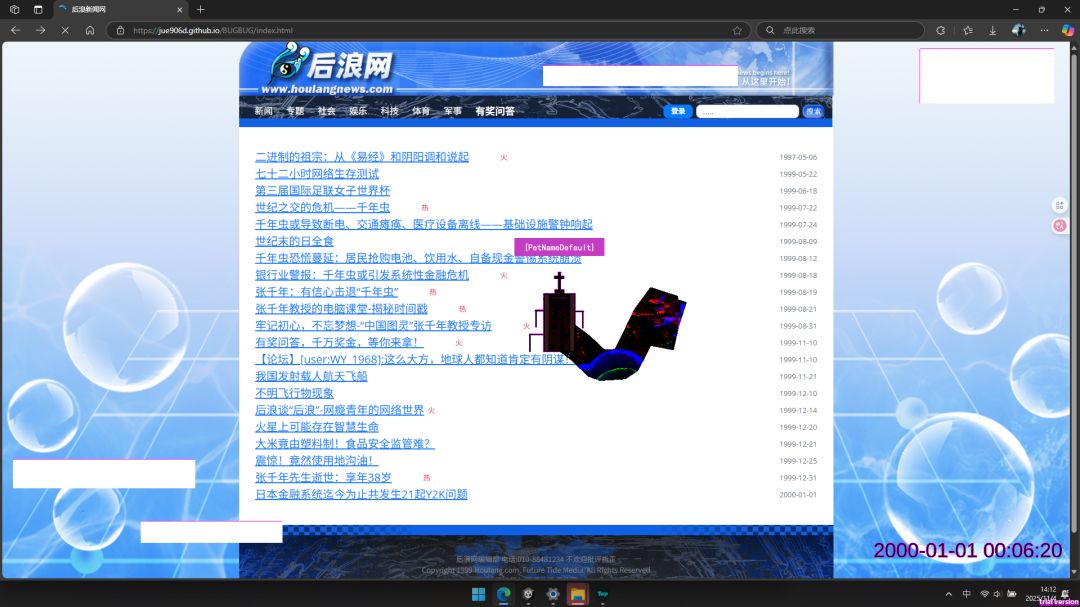Open article 千年虫或导致断电、交通瘫痪
Image resolution: width=1080 pixels, height=607 pixels.
[424, 225]
